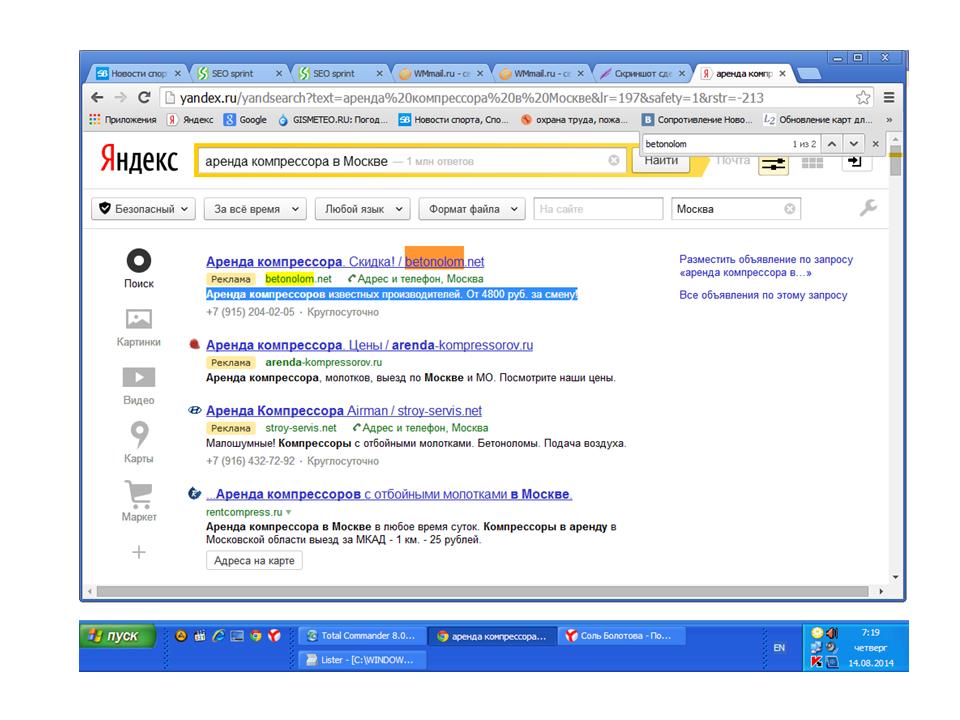Open the Airman / stroy-servis.net ad link
Image resolution: width=960 pixels, height=720 pixels.
[343, 410]
